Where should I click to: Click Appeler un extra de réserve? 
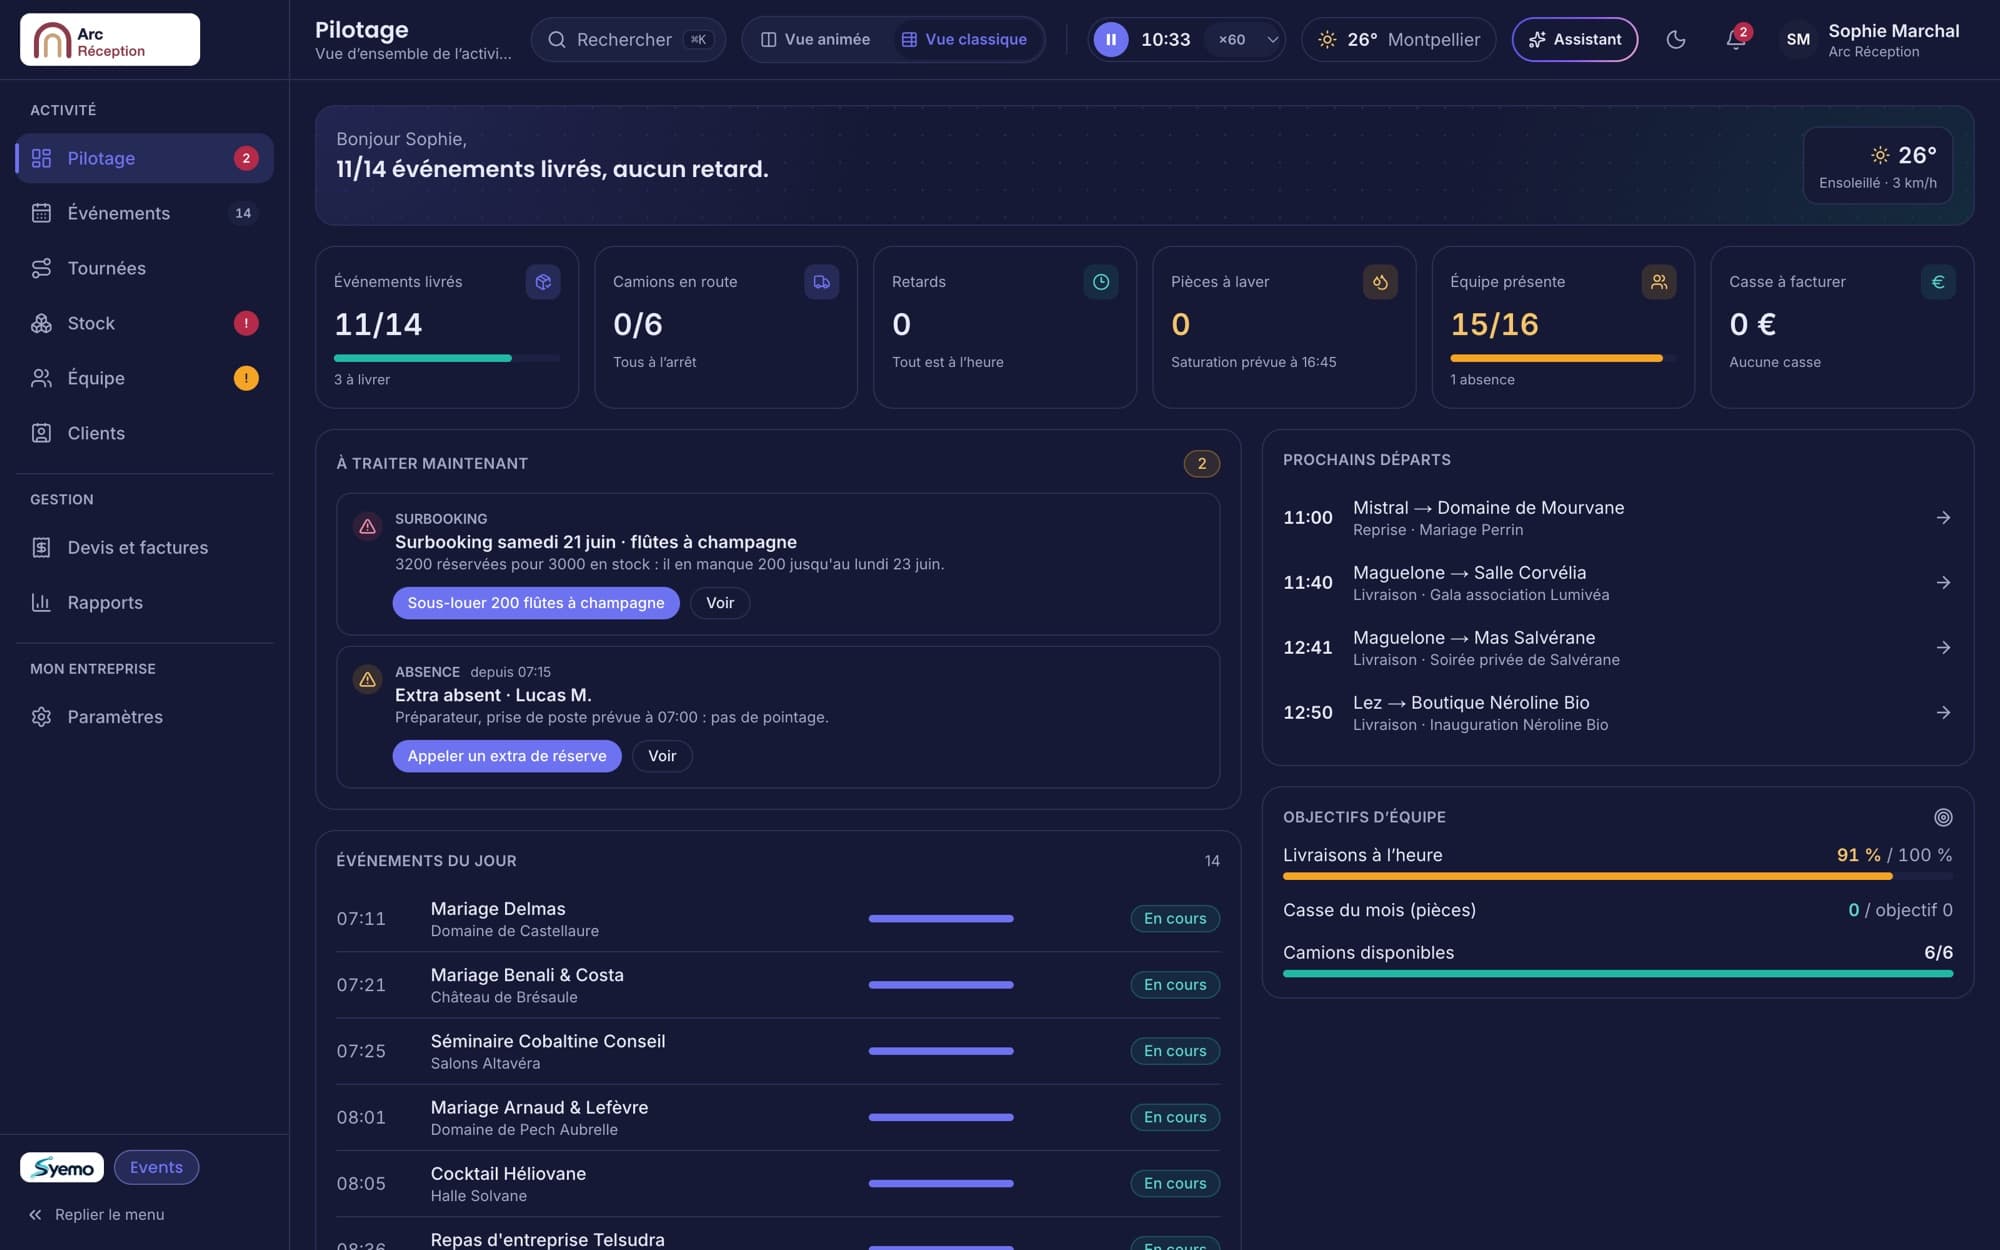click(507, 756)
